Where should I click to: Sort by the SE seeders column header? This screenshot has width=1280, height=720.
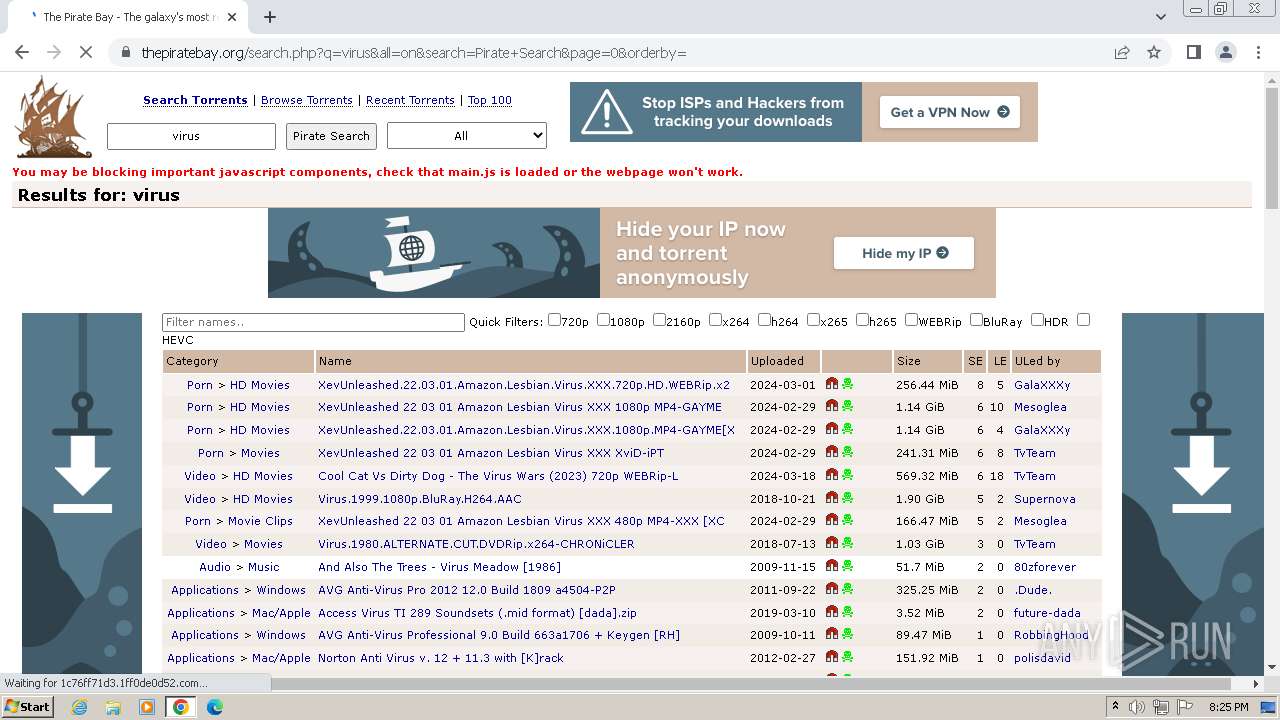pyautogui.click(x=975, y=361)
